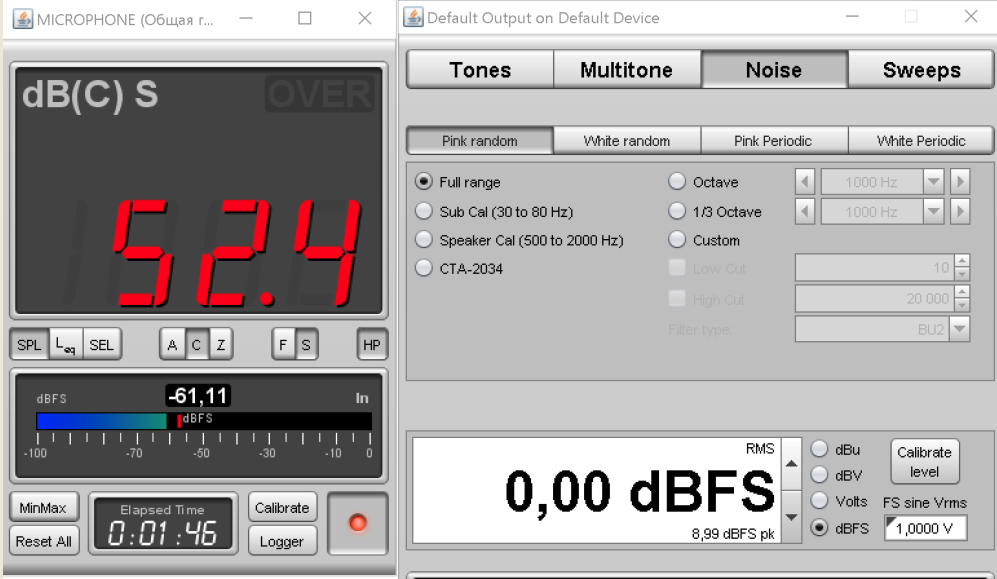The height and width of the screenshot is (579, 997).
Task: Click the dBFS input level meter bar
Action: pyautogui.click(x=204, y=421)
